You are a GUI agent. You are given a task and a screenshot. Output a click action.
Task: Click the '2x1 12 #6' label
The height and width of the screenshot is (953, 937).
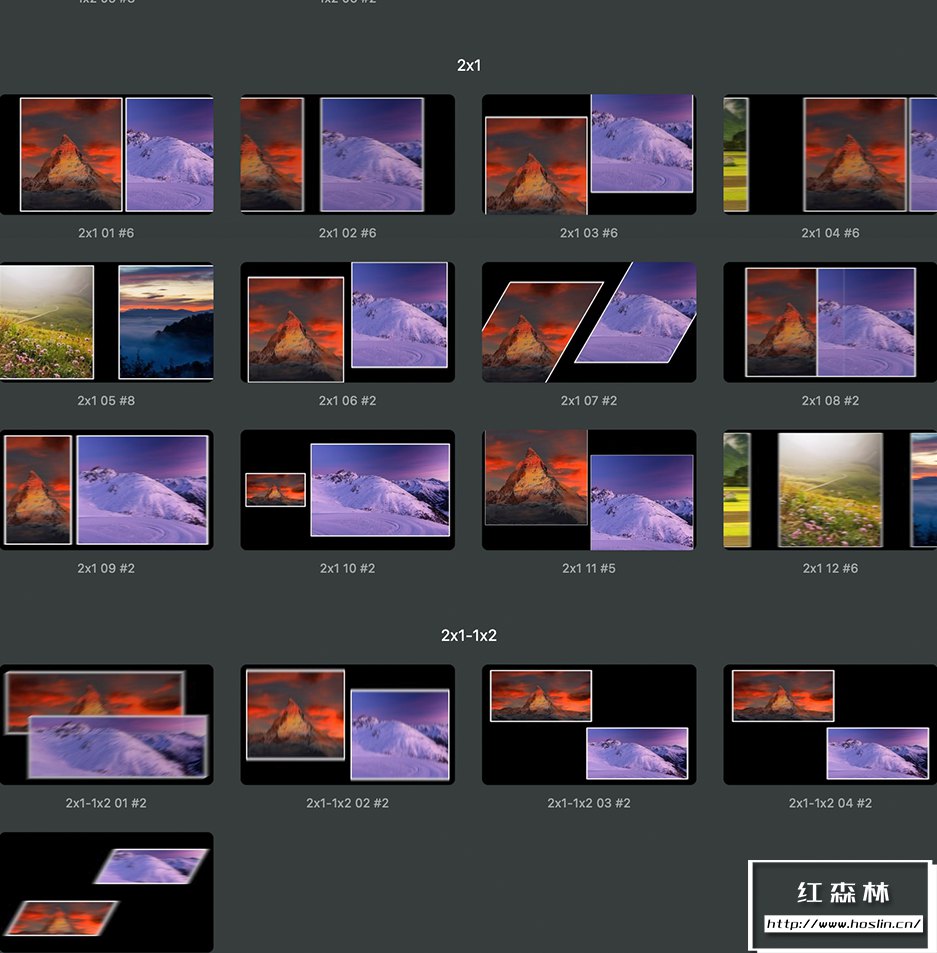pyautogui.click(x=830, y=568)
